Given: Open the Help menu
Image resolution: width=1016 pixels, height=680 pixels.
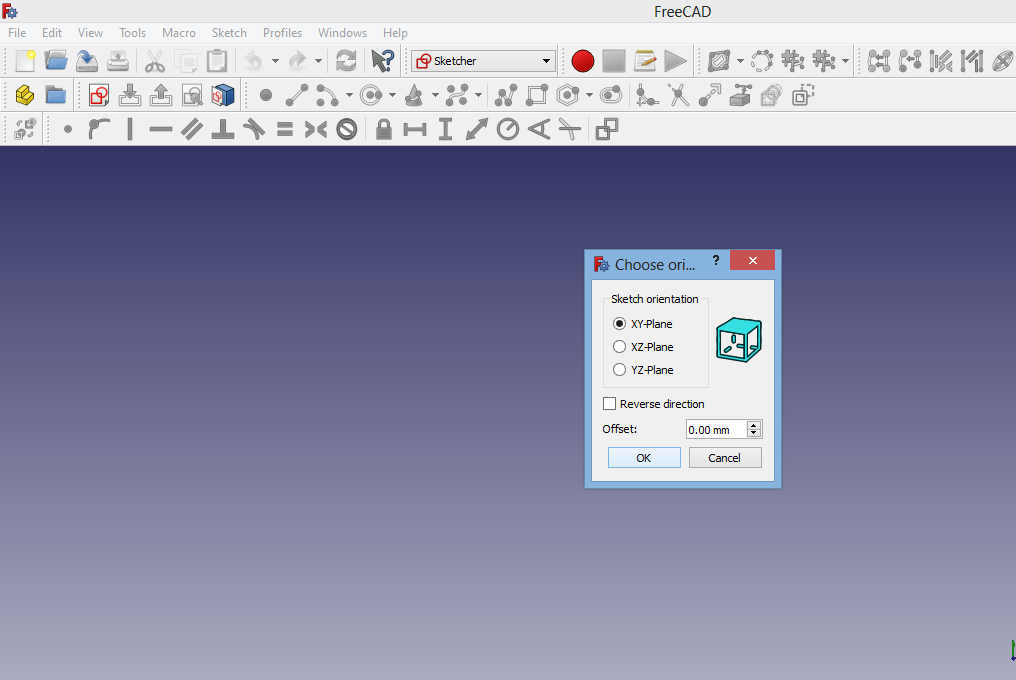Looking at the screenshot, I should (x=395, y=32).
